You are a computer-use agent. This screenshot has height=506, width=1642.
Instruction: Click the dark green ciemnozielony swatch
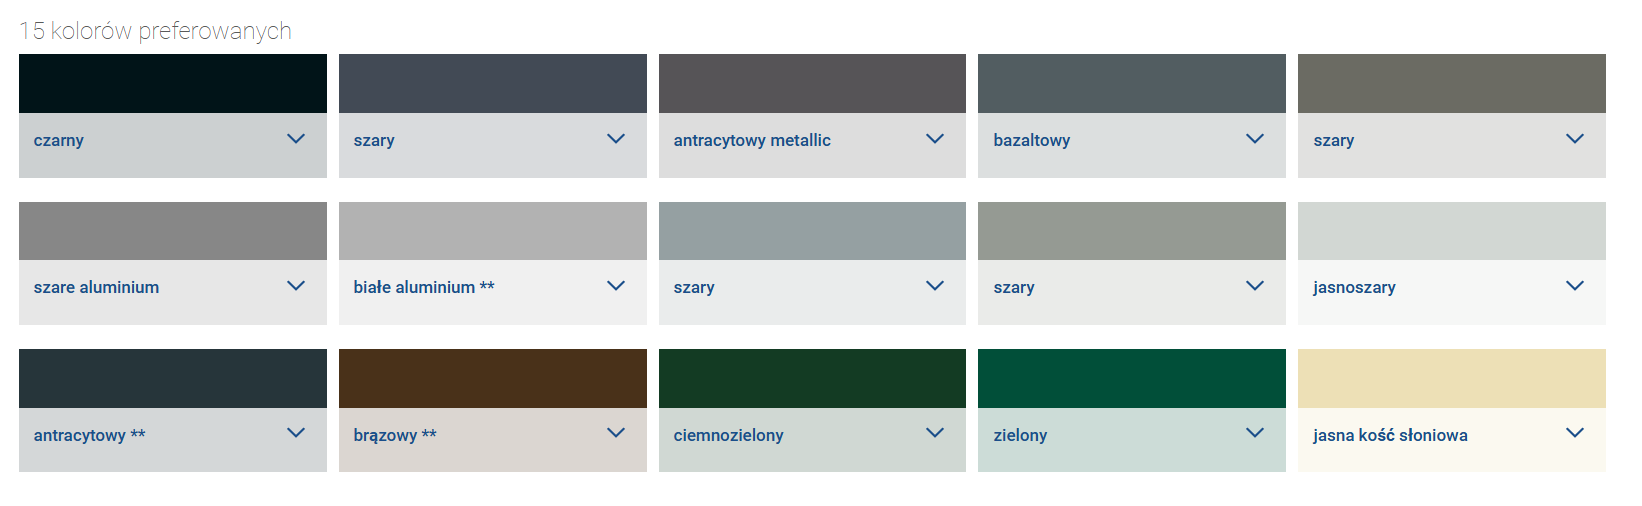click(812, 378)
